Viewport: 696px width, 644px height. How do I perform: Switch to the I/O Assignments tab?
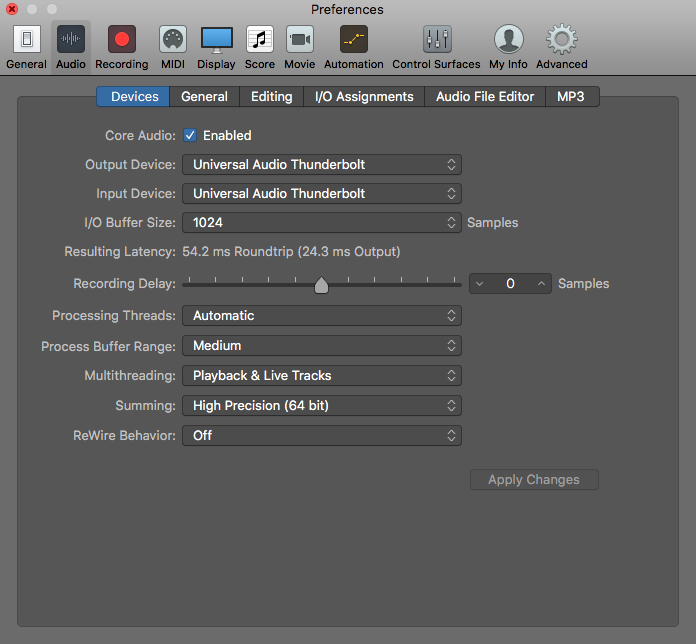[x=364, y=97]
